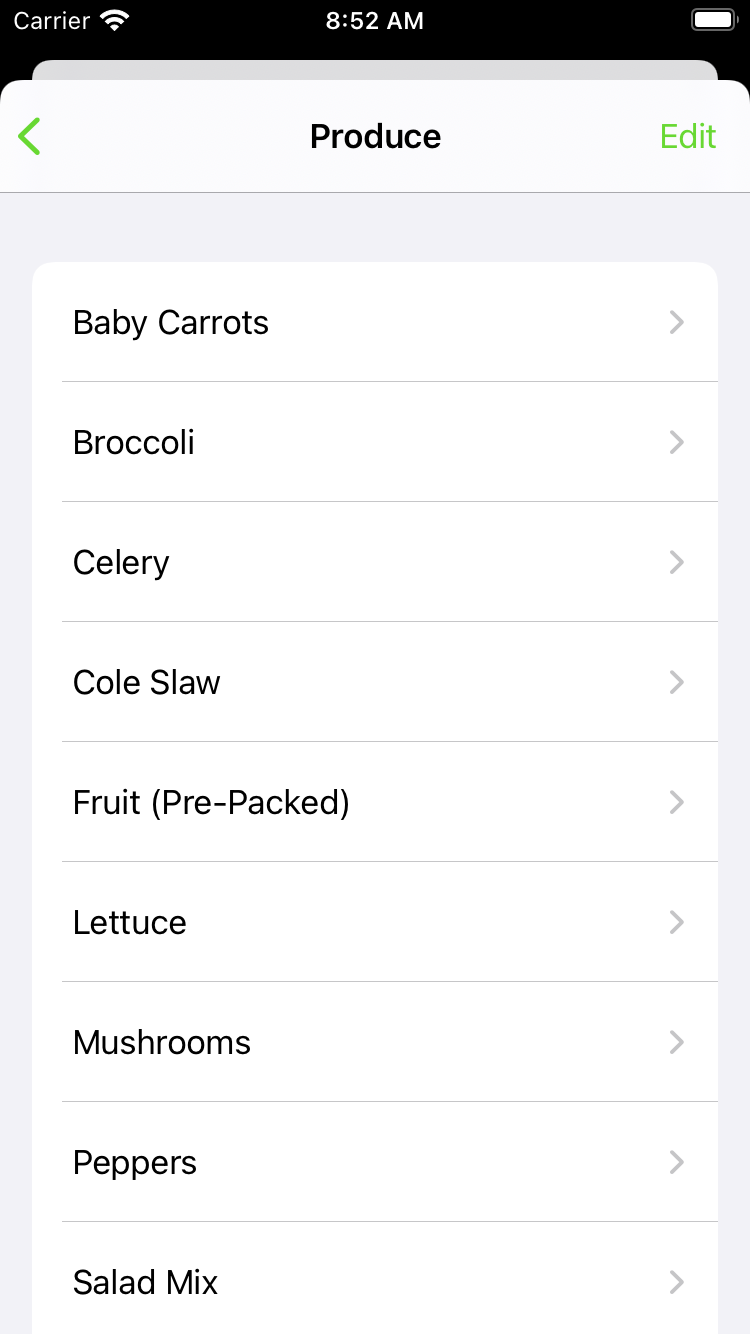Screen dimensions: 750x1334
Task: Click the disclosure arrow next to Broccoli
Action: pos(677,442)
